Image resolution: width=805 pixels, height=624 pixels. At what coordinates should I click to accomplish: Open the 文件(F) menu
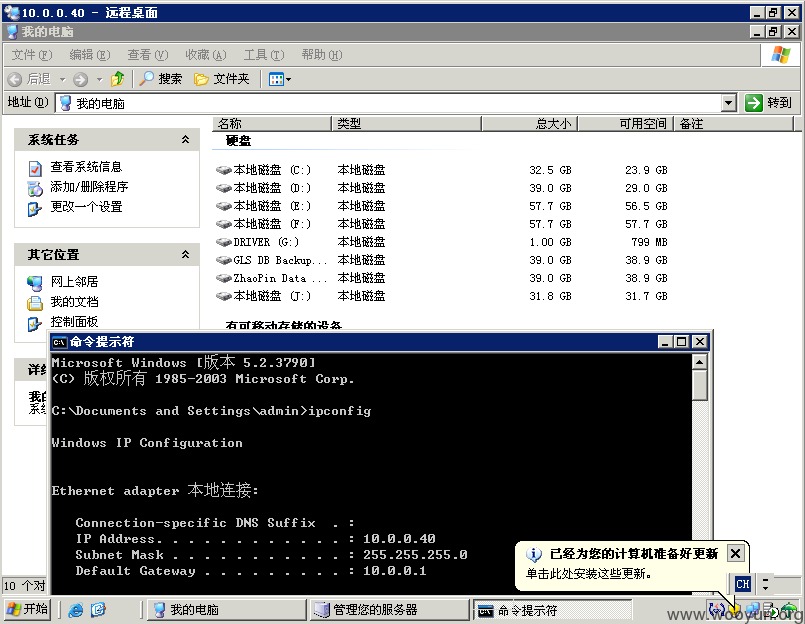click(32, 54)
